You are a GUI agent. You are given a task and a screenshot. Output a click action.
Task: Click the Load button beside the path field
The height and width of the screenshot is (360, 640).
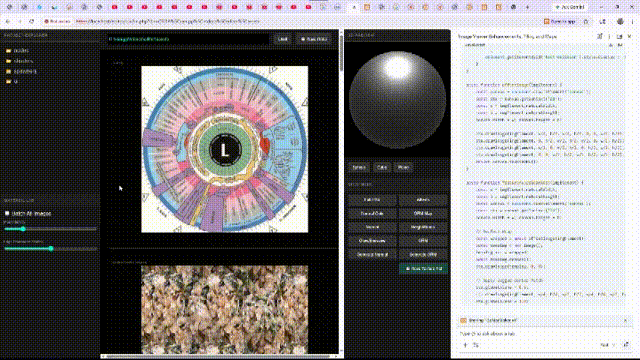282,39
